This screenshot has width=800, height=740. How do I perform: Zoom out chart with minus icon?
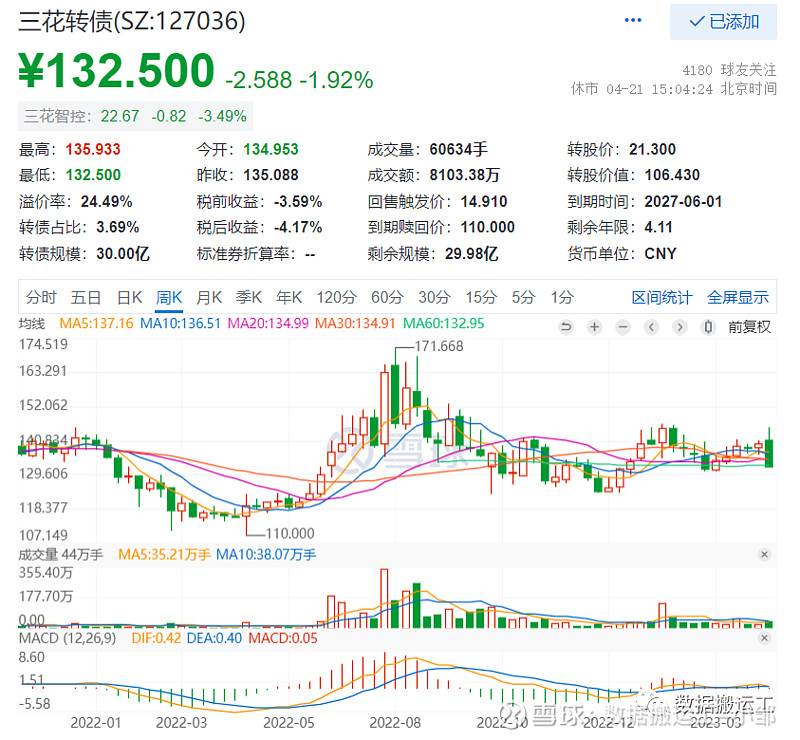[x=623, y=327]
